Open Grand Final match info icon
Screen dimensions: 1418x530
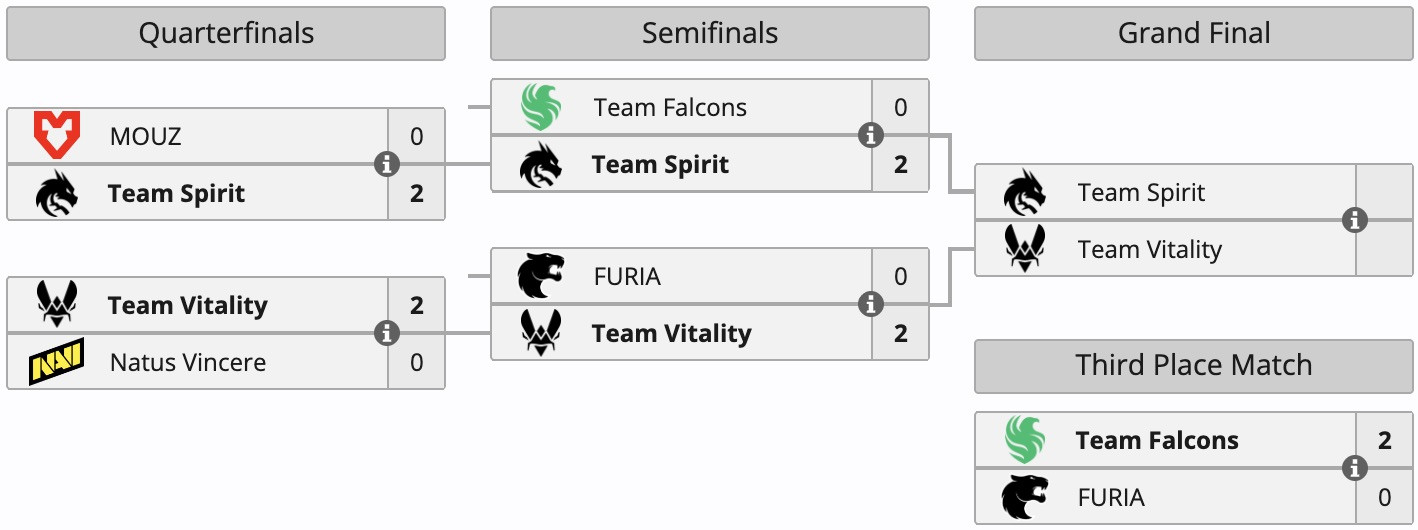tap(1355, 220)
